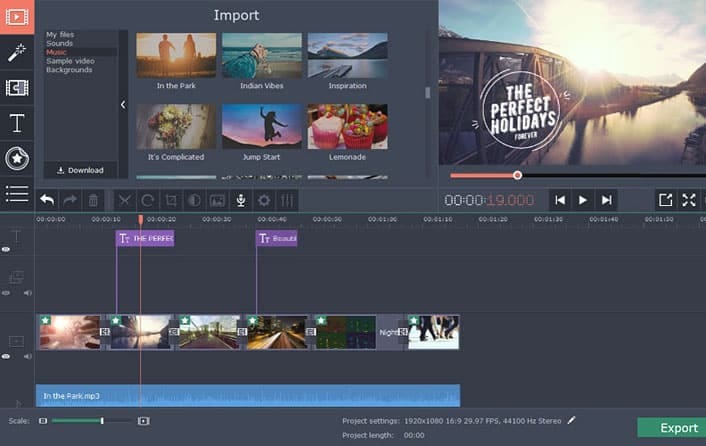Open the More tools list icon
The image size is (706, 446).
tap(17, 193)
